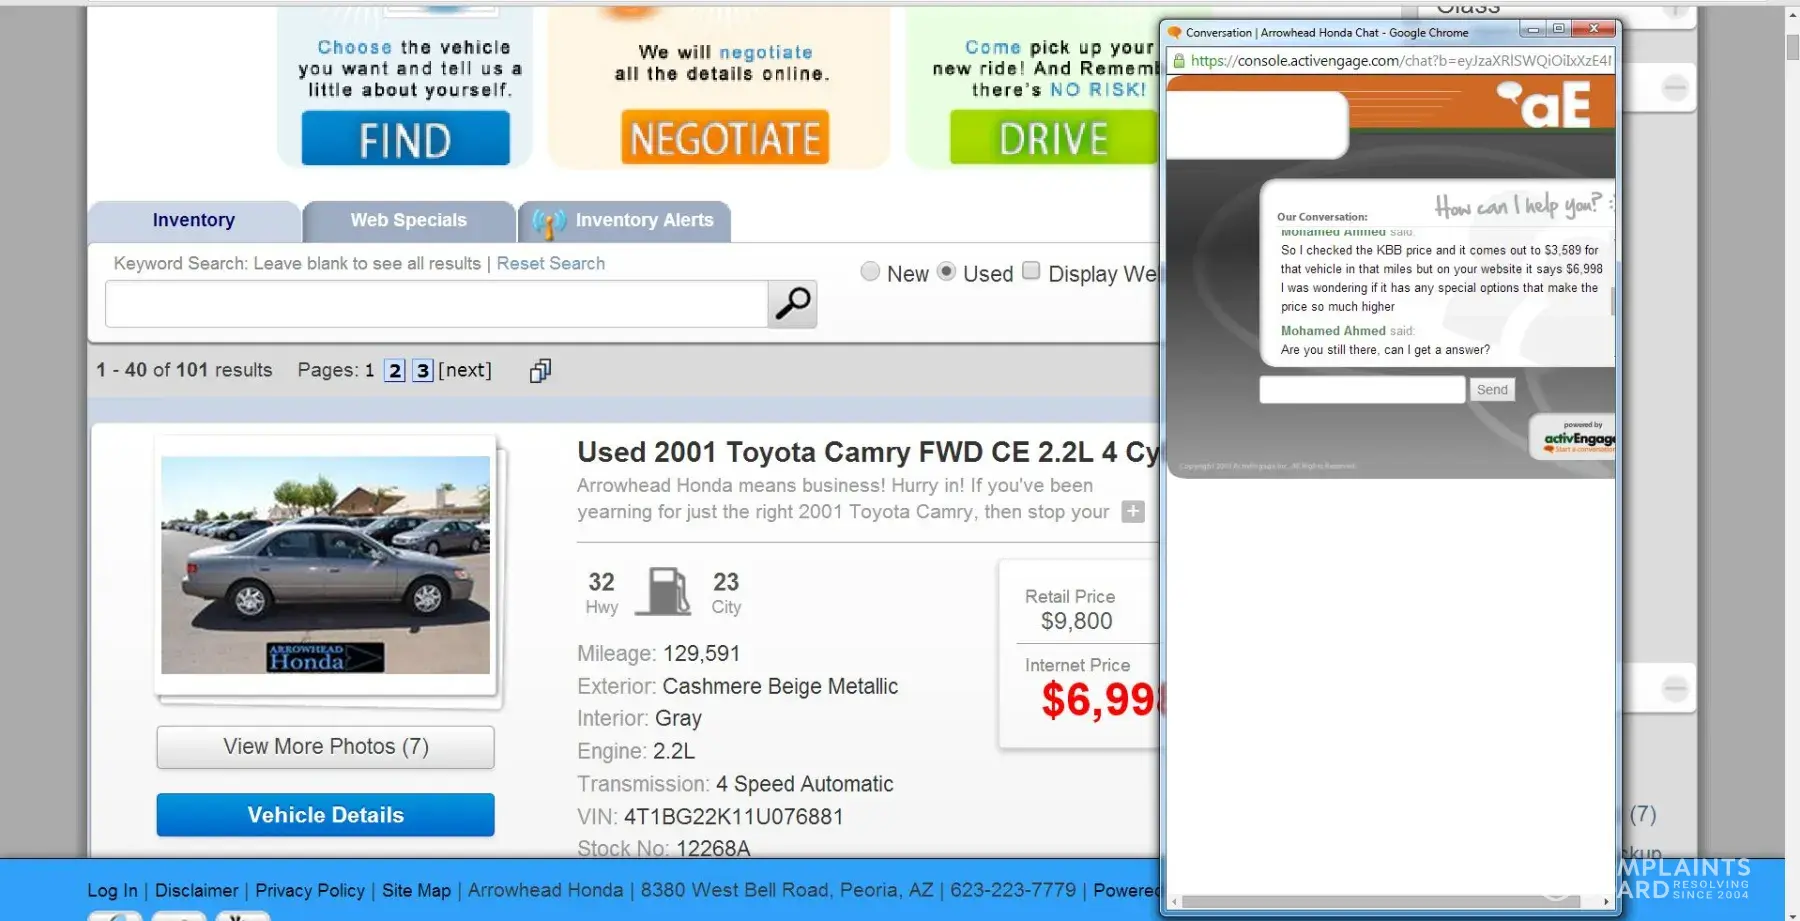
Task: Click Send in the chat window
Action: tap(1491, 390)
